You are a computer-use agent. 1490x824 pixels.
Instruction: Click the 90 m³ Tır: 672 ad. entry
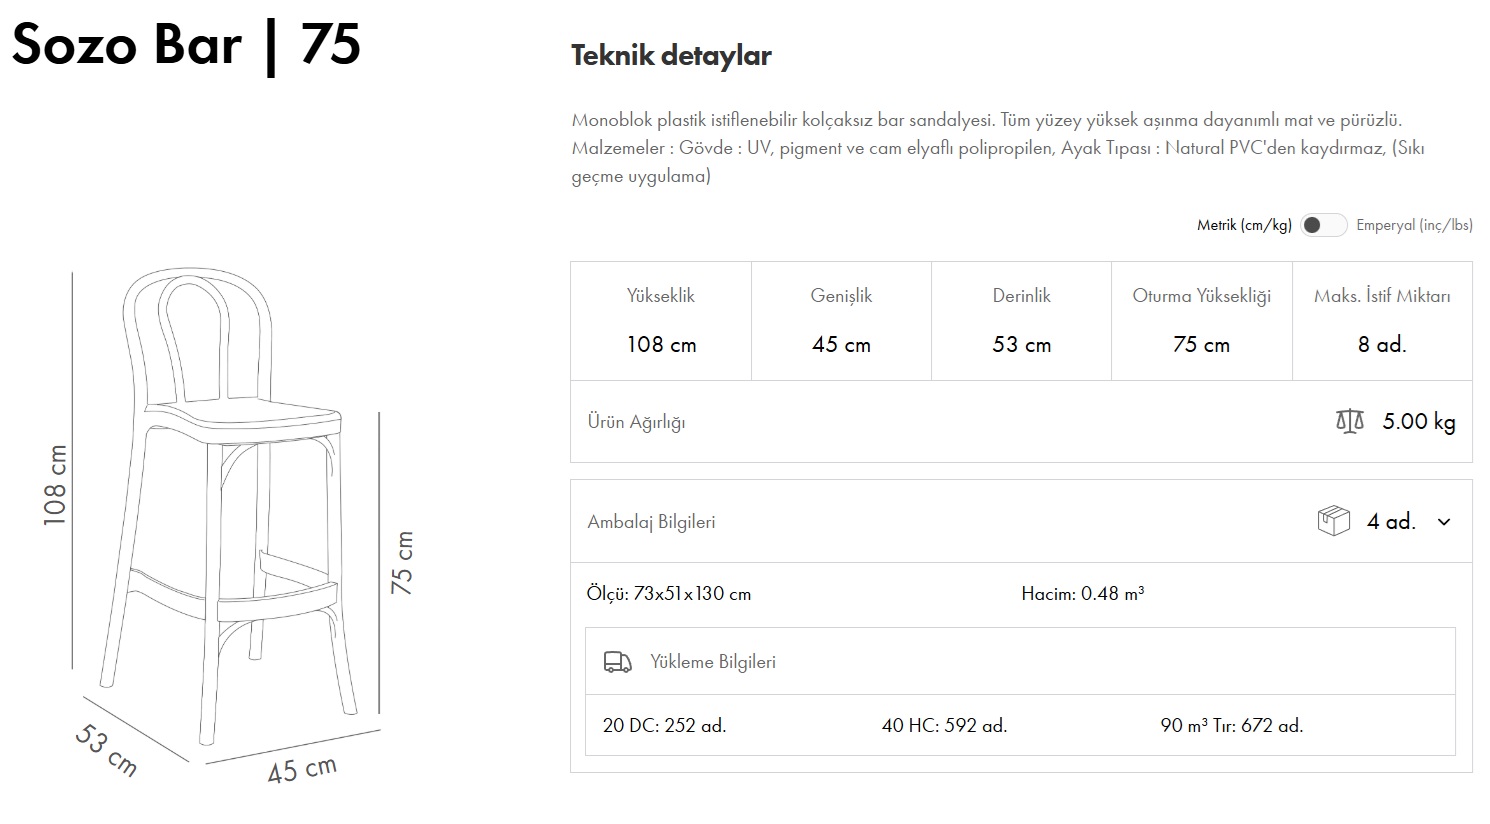[1231, 726]
